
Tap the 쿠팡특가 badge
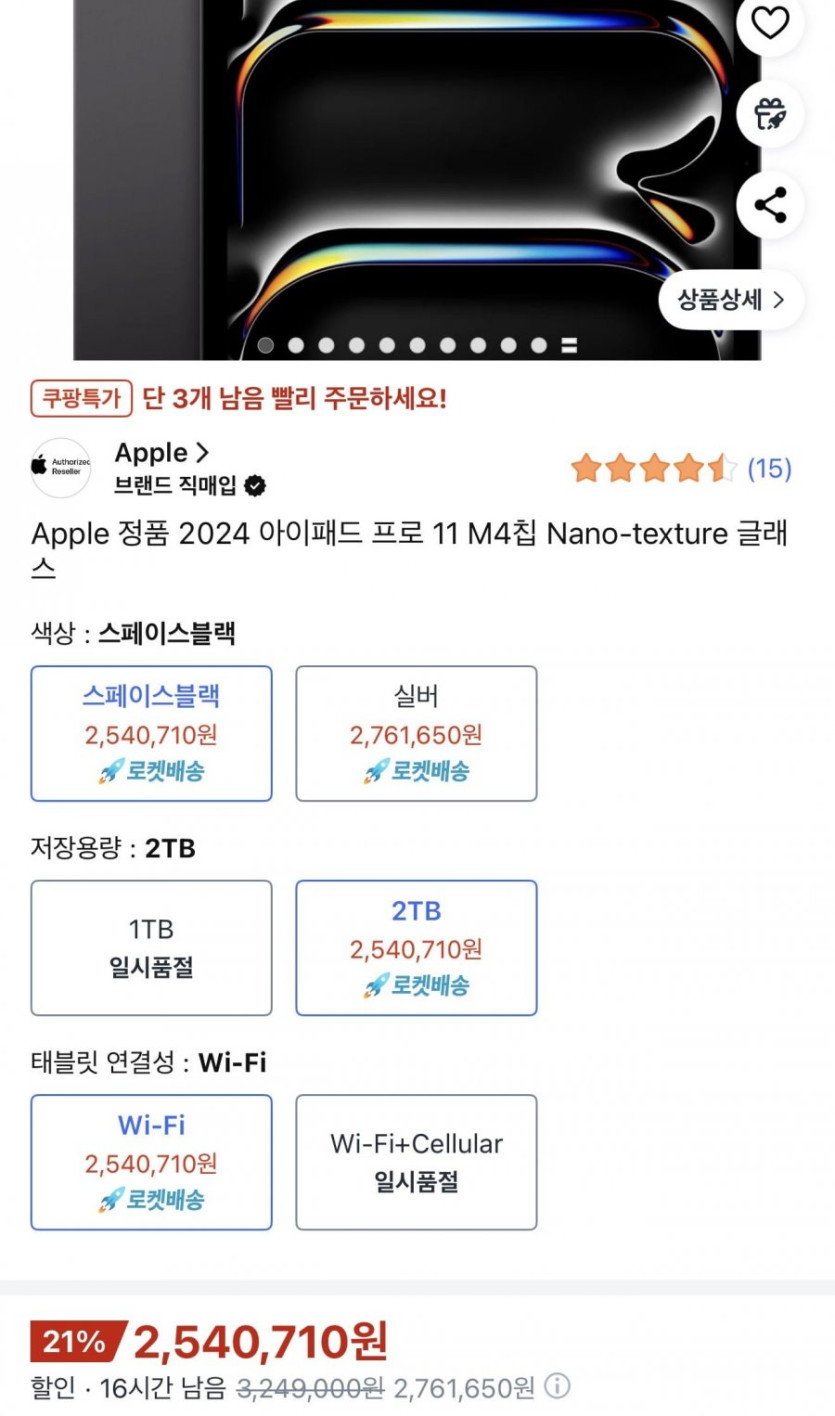click(x=81, y=398)
